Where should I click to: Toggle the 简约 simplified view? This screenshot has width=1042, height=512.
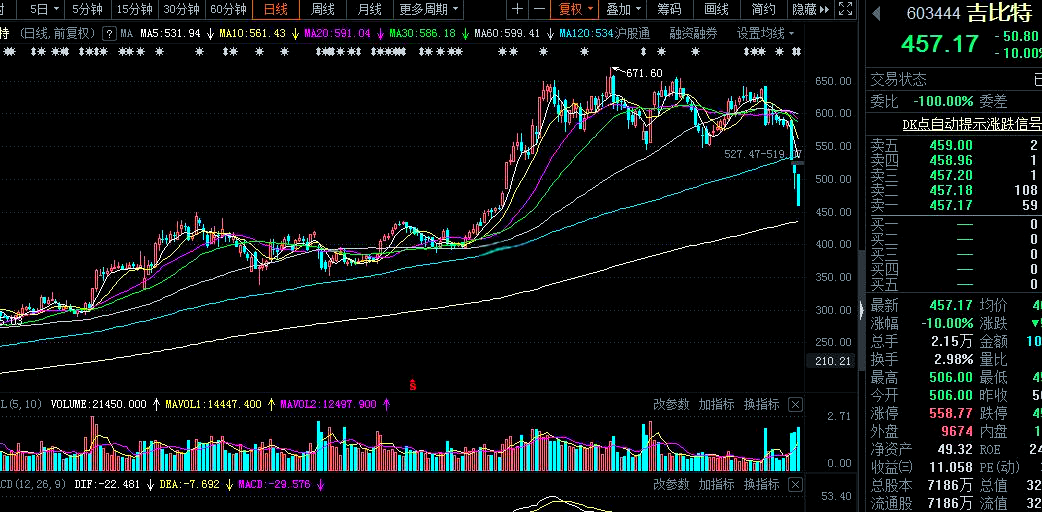click(x=763, y=10)
